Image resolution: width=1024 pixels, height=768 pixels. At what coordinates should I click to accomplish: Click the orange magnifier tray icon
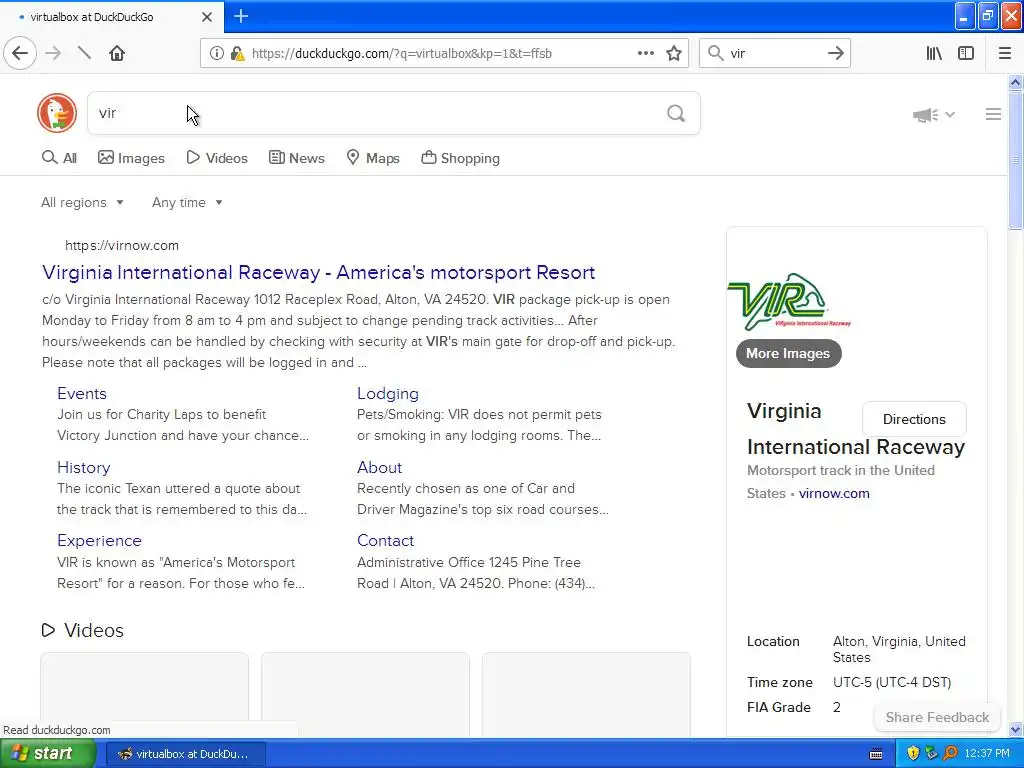950,754
